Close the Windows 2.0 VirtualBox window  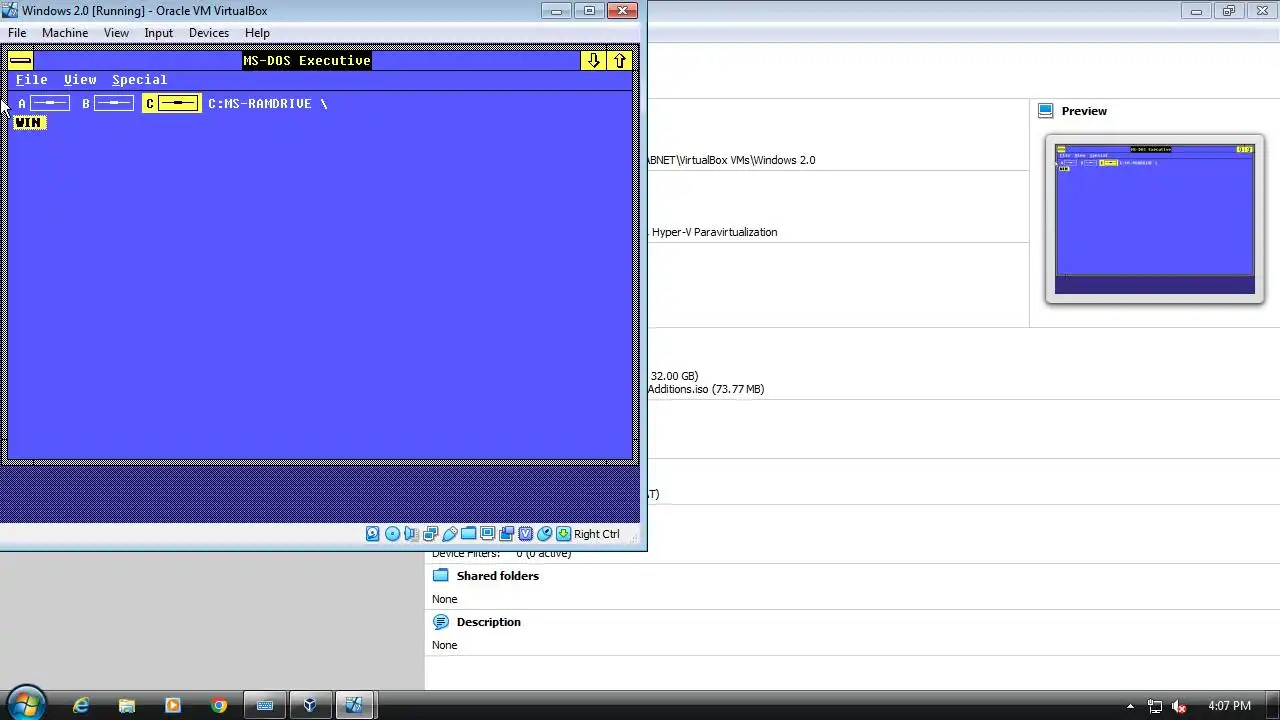pyautogui.click(x=622, y=11)
